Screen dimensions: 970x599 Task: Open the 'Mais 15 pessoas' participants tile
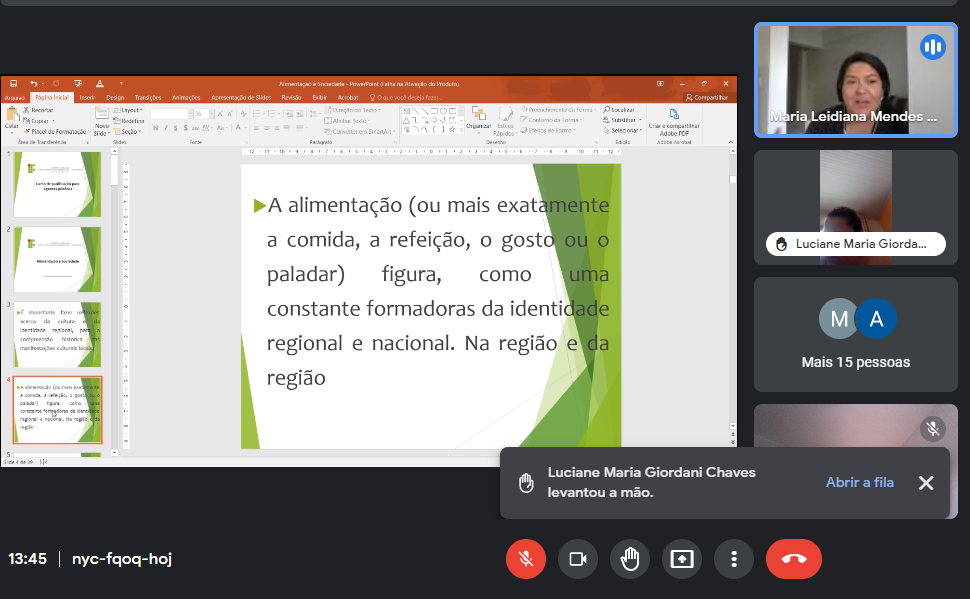[855, 334]
